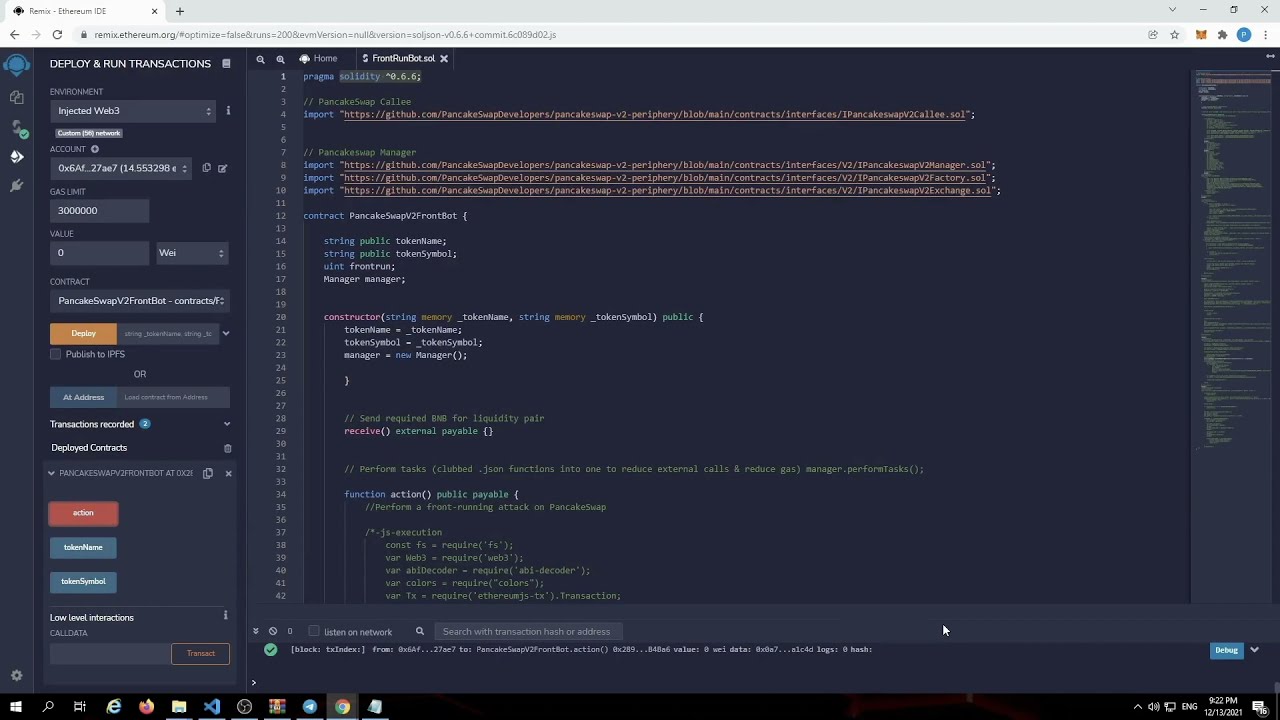Screen dimensions: 1280x720
Task: Change the value unit from Wei
Action: (x=192, y=253)
